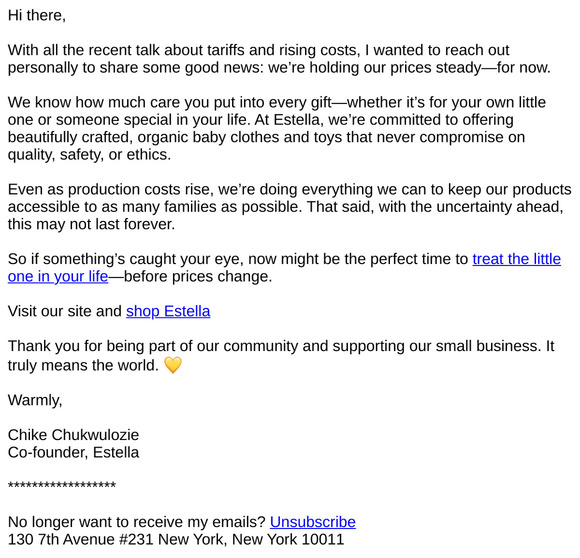Follow the 'shop Estella' link
The image size is (580, 558).
168,311
